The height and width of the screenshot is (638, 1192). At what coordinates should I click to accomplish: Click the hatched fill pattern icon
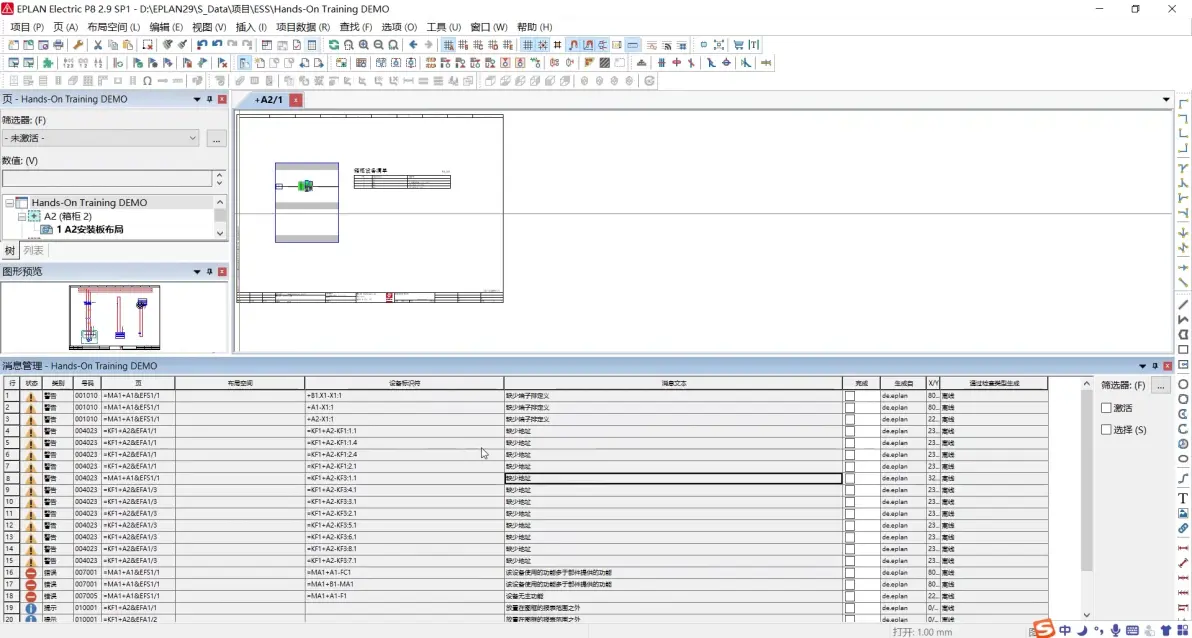point(604,63)
